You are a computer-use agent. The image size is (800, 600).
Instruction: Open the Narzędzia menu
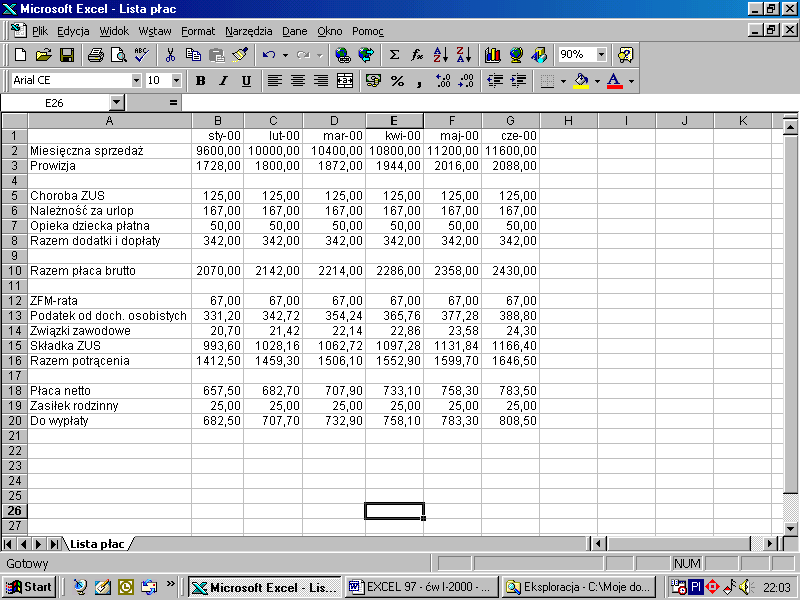click(248, 31)
